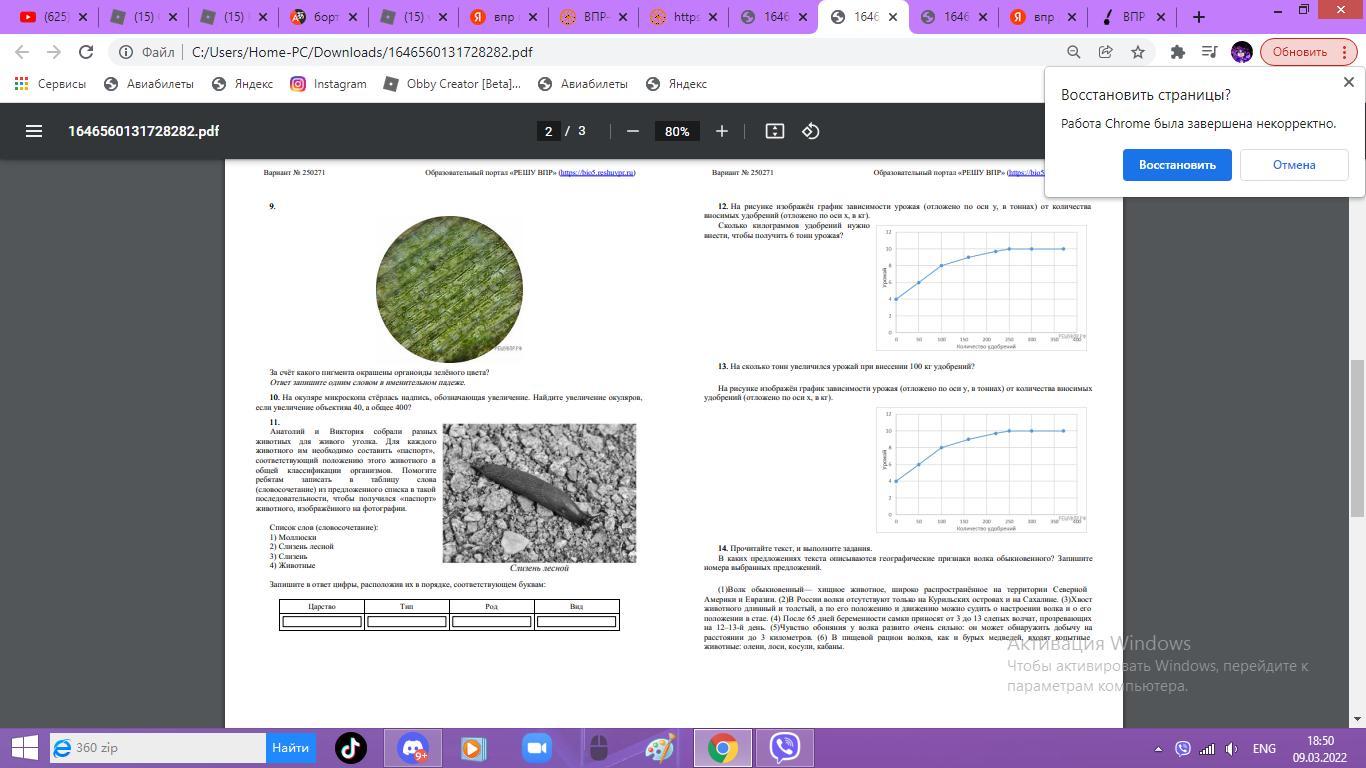Open the browser zoom magnifier icon
This screenshot has height=768, width=1366.
pyautogui.click(x=1073, y=52)
